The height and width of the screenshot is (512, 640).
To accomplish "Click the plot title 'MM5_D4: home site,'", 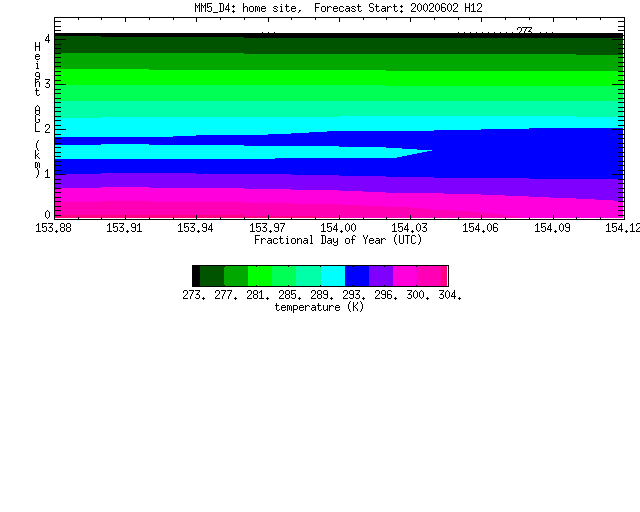I will [x=248, y=8].
